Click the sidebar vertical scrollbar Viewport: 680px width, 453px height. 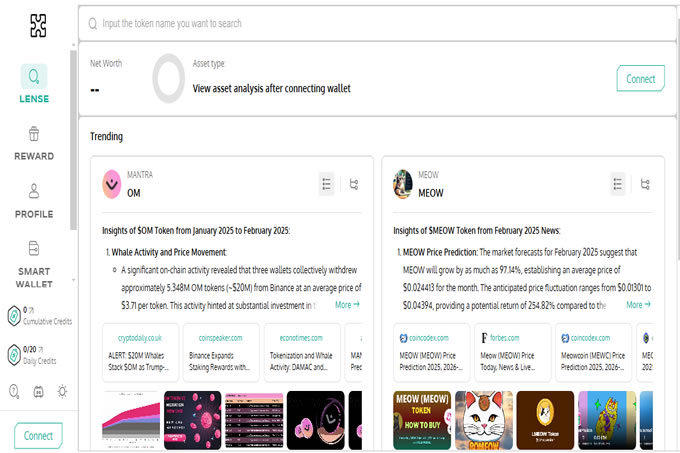click(73, 140)
